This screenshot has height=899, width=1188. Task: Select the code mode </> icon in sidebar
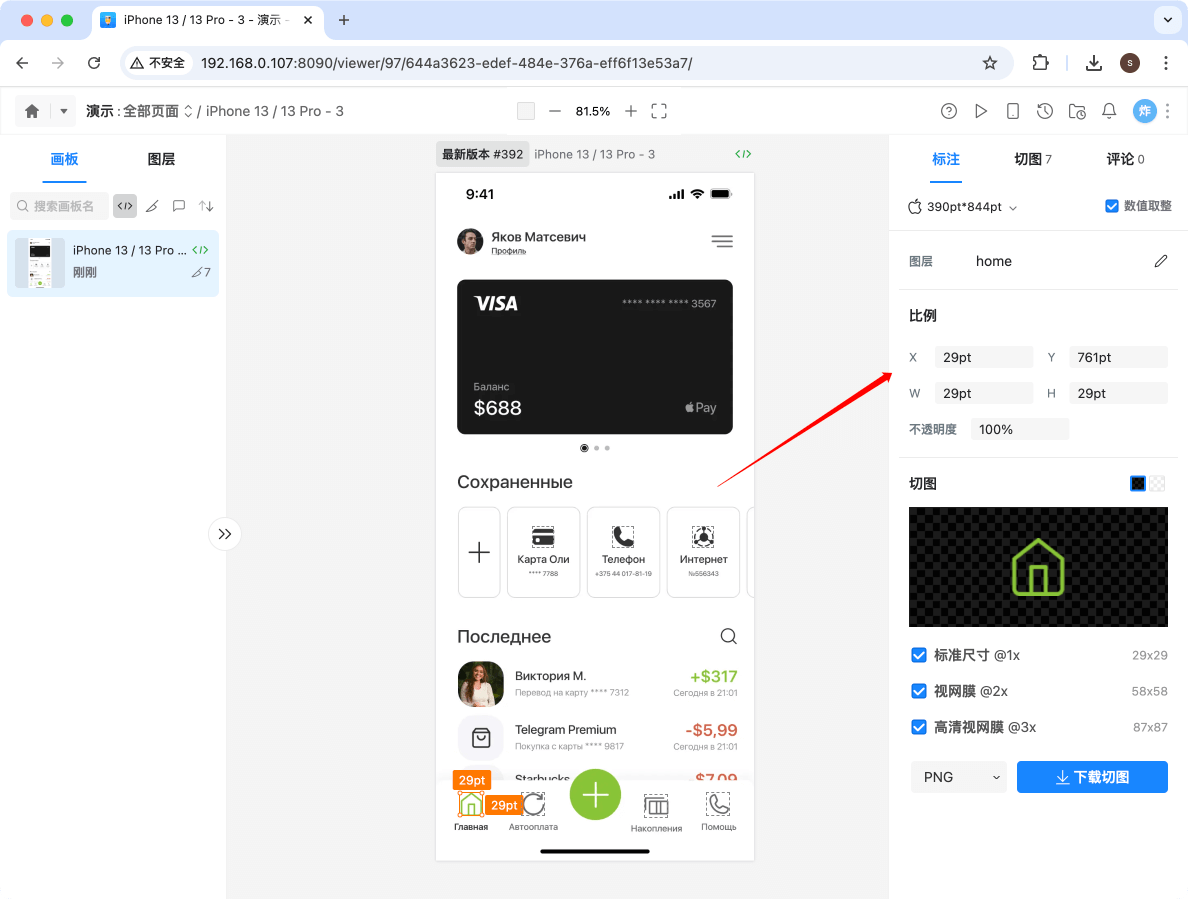click(124, 205)
